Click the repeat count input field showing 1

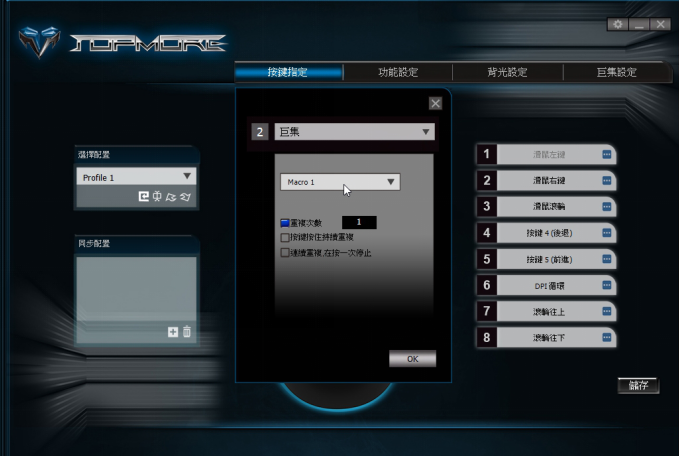[359, 222]
